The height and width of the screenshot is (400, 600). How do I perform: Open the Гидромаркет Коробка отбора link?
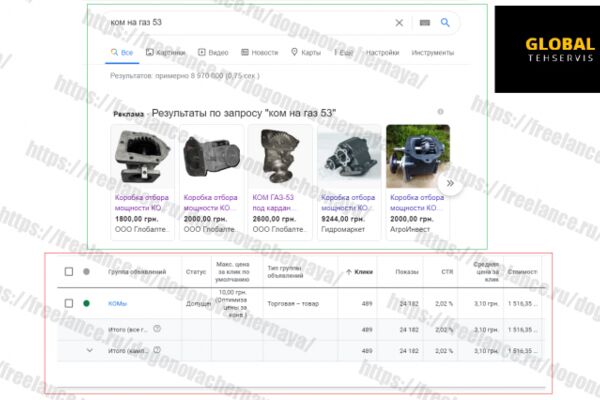click(348, 202)
